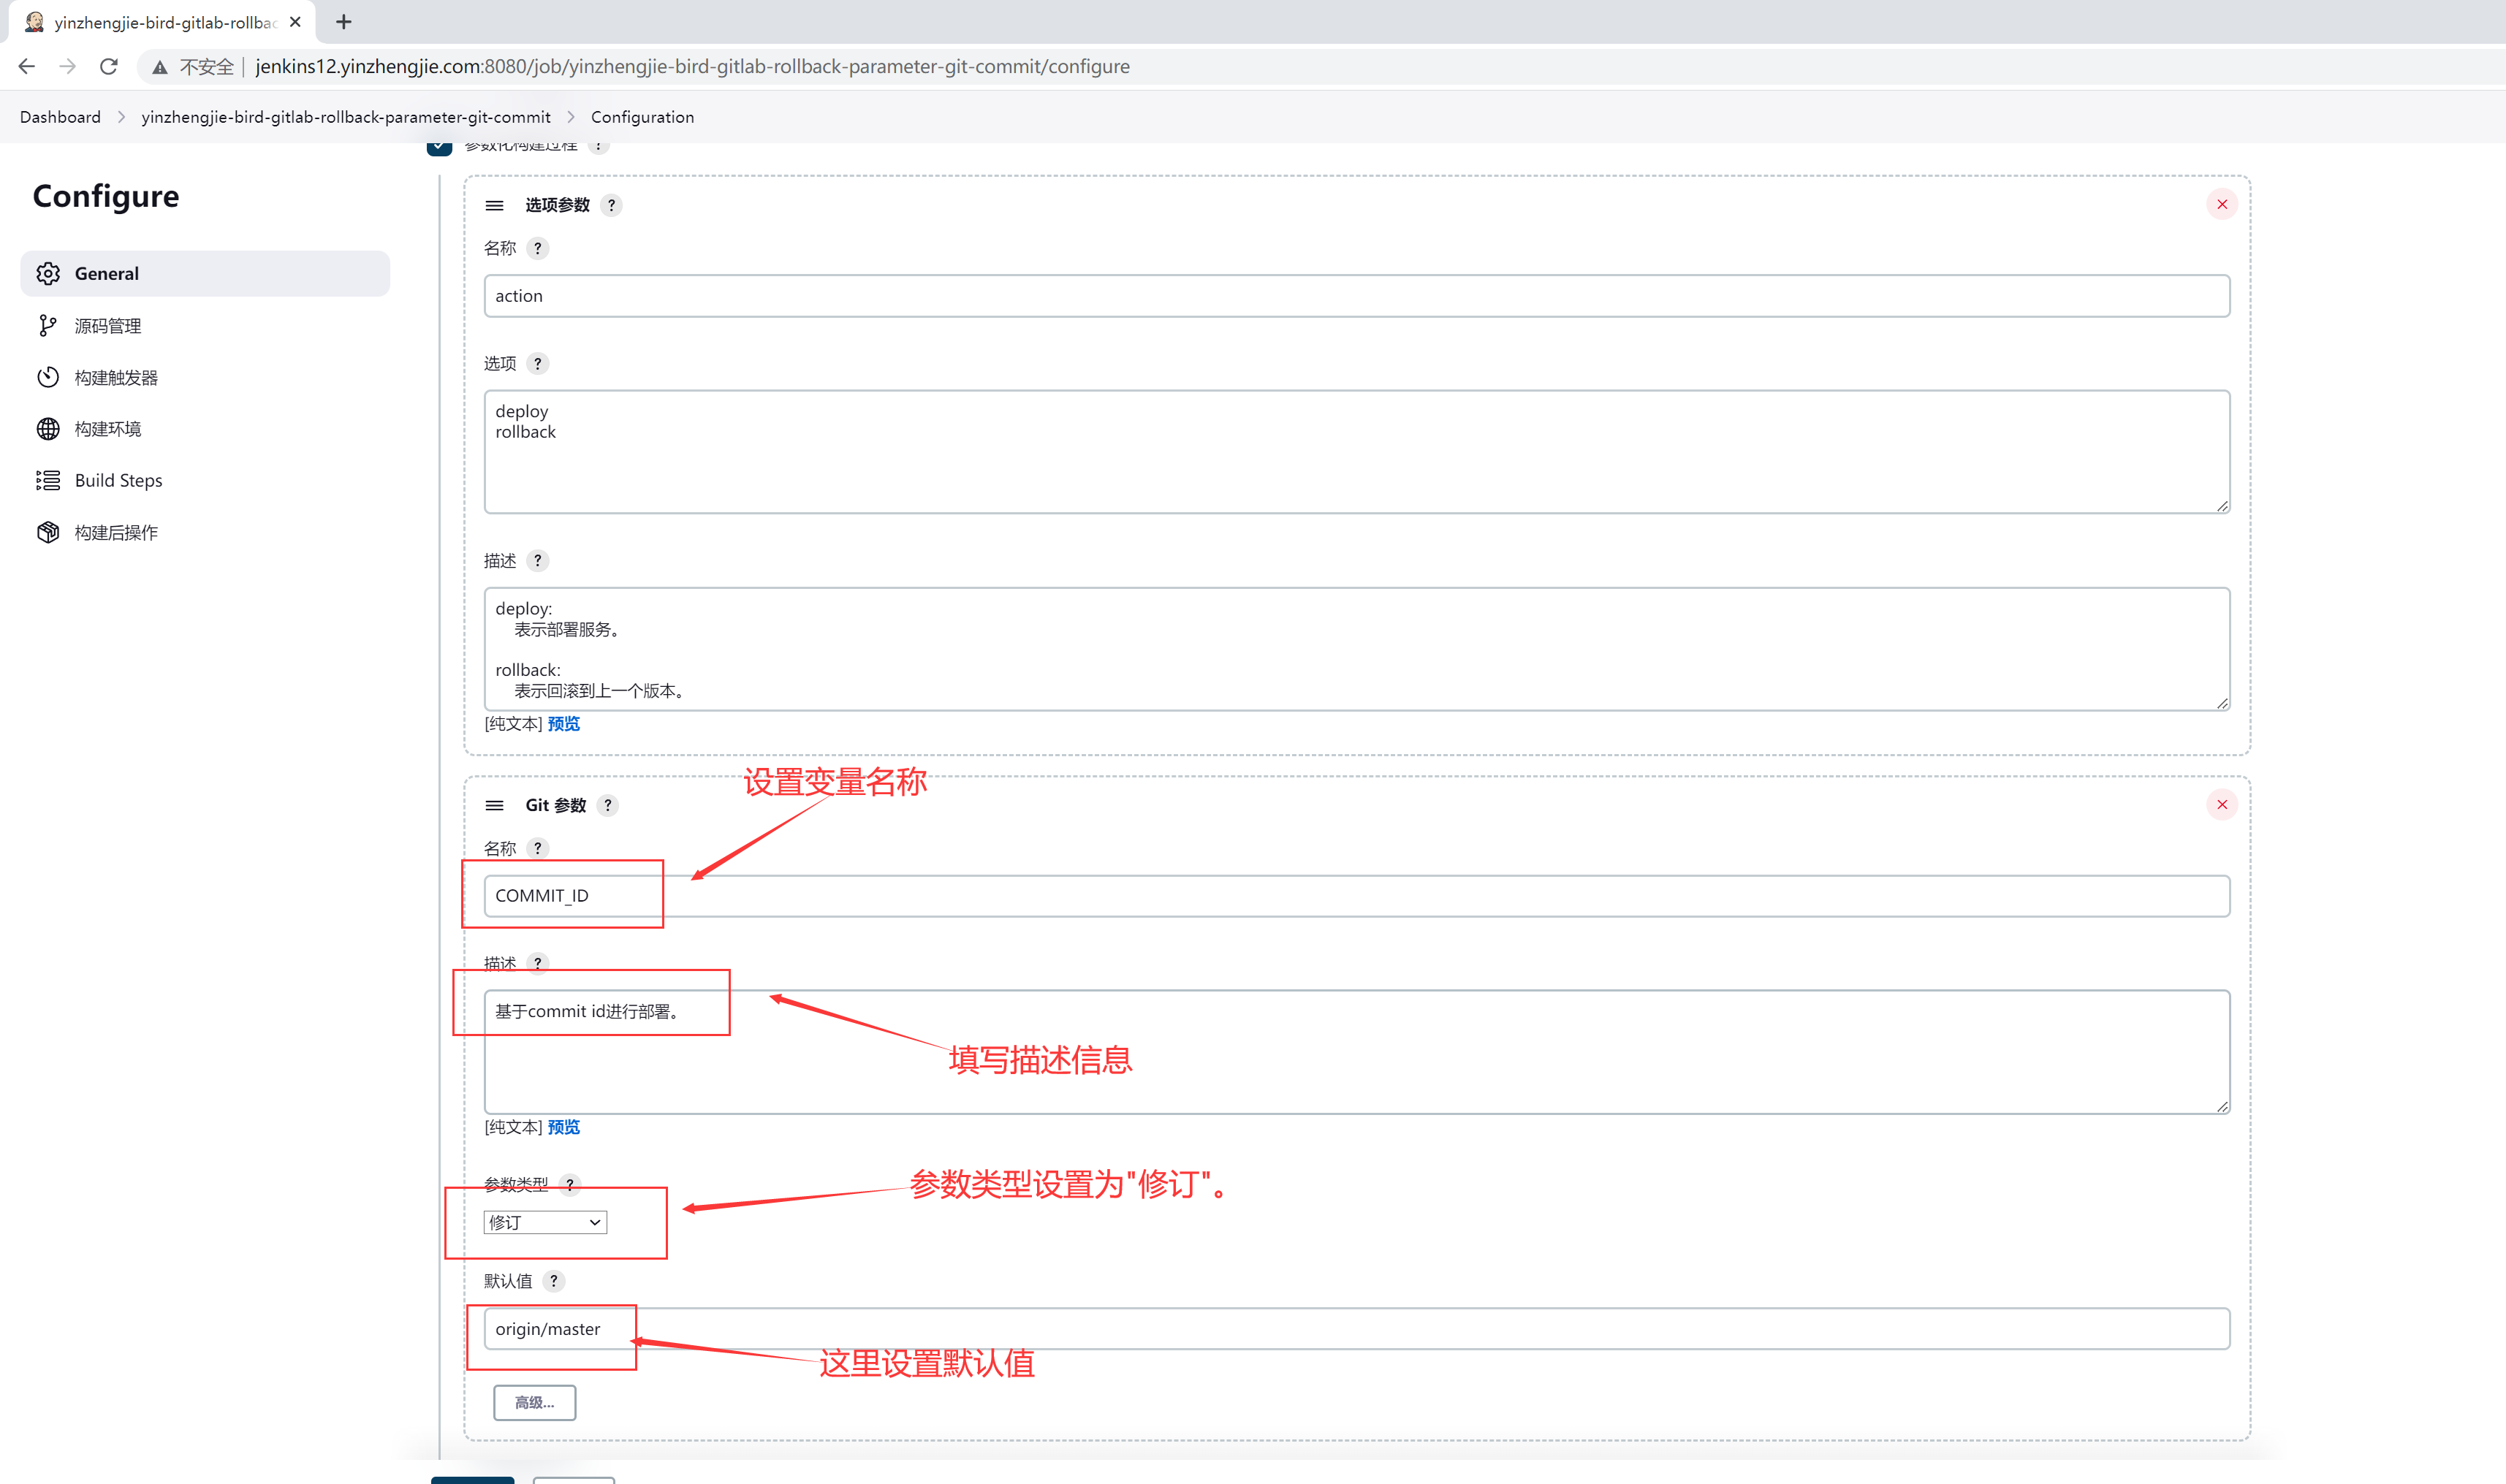Expand 高级... advanced options
The width and height of the screenshot is (2506, 1484).
tap(534, 1402)
